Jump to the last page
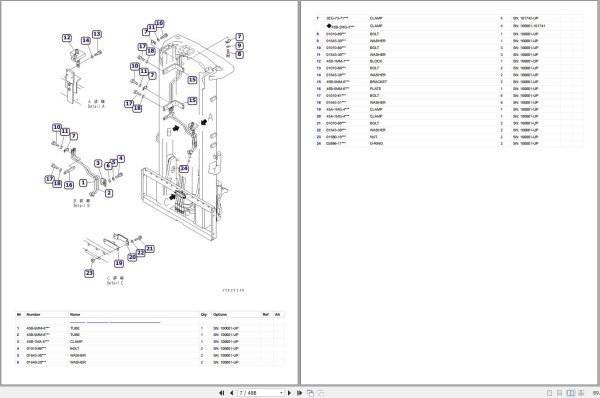Screen dimensions: 600x398 [299, 393]
